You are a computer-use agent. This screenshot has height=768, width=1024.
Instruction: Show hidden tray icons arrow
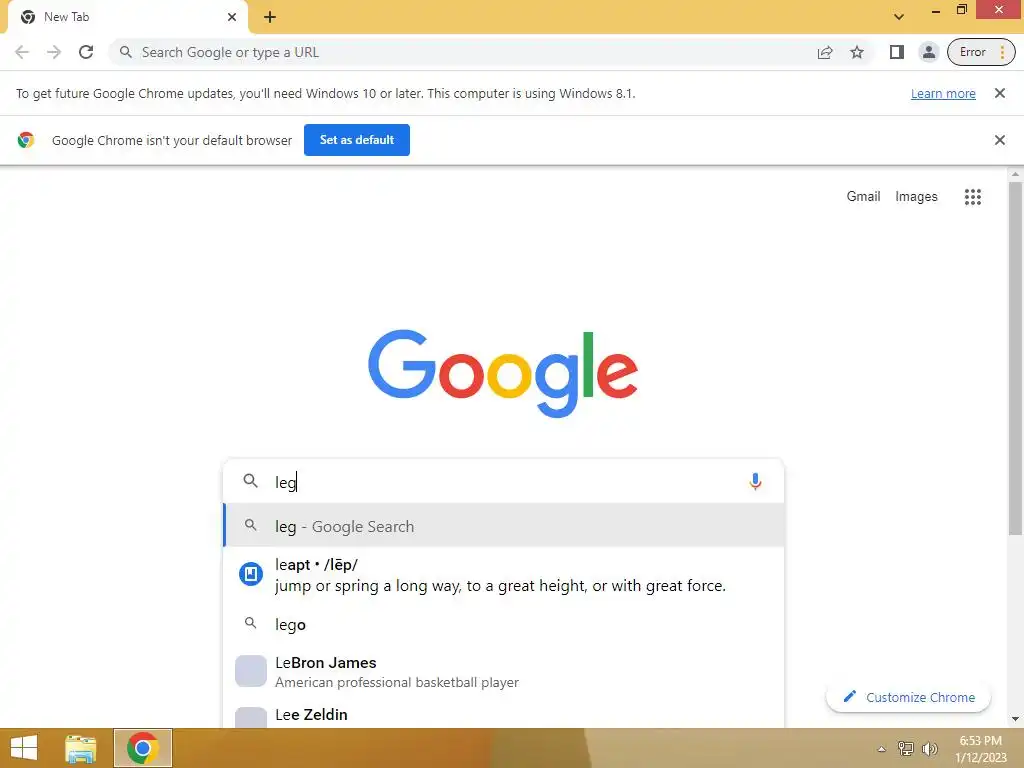click(881, 749)
